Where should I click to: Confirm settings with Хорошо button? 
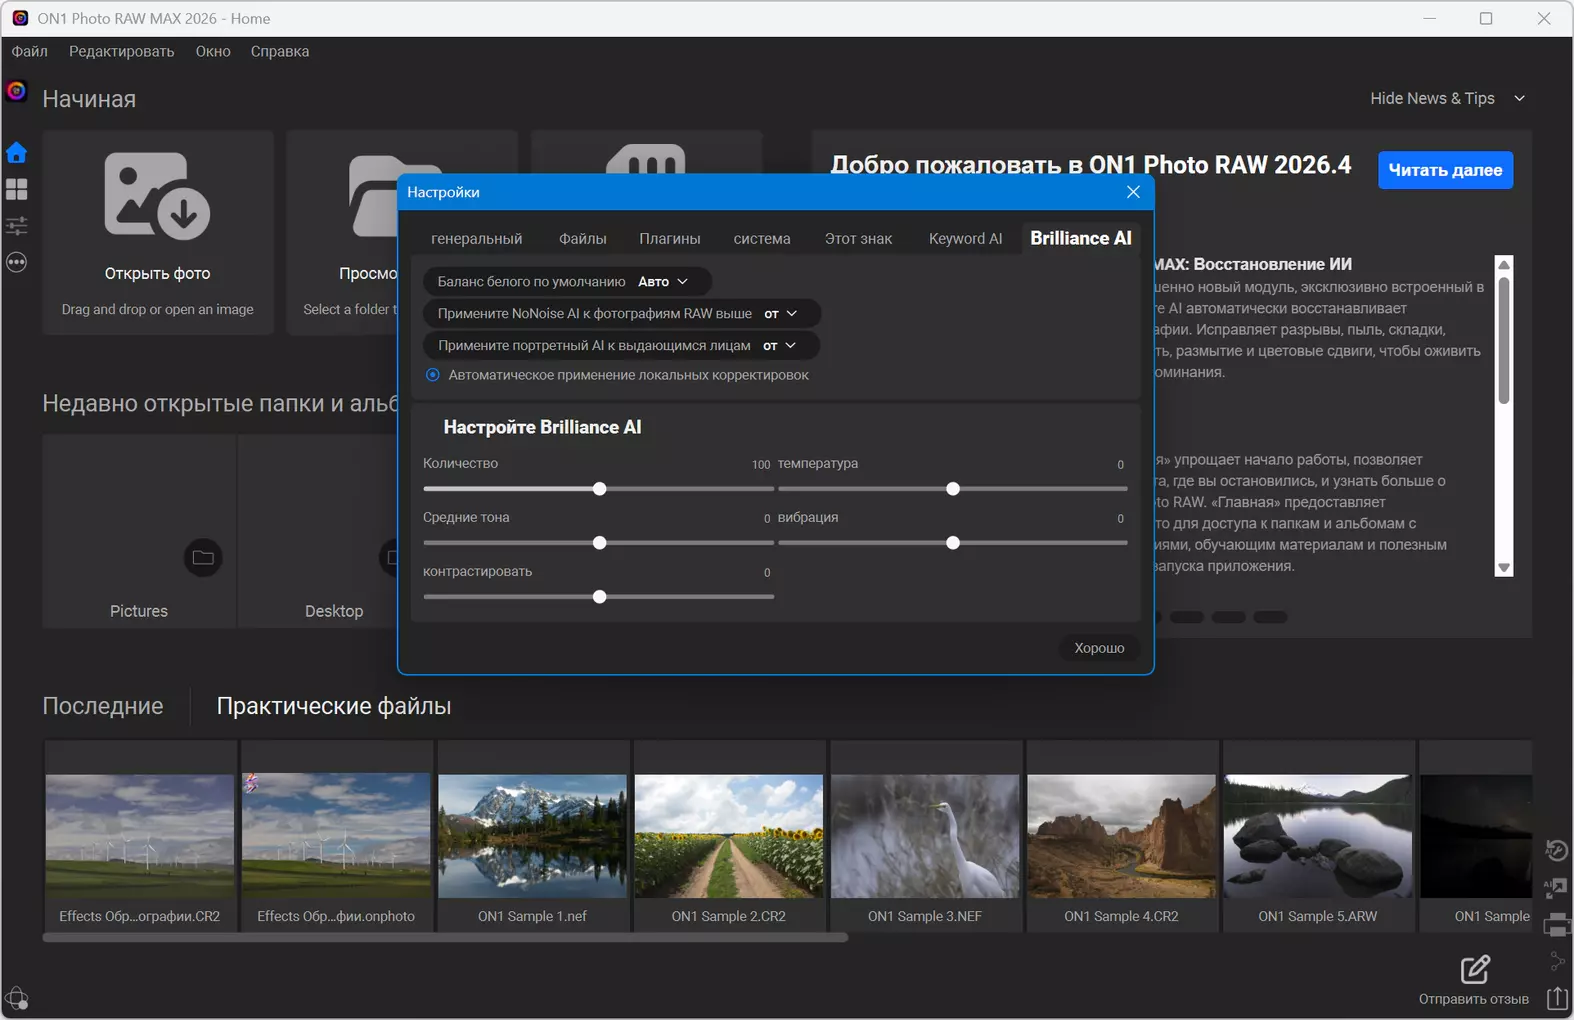click(1100, 648)
